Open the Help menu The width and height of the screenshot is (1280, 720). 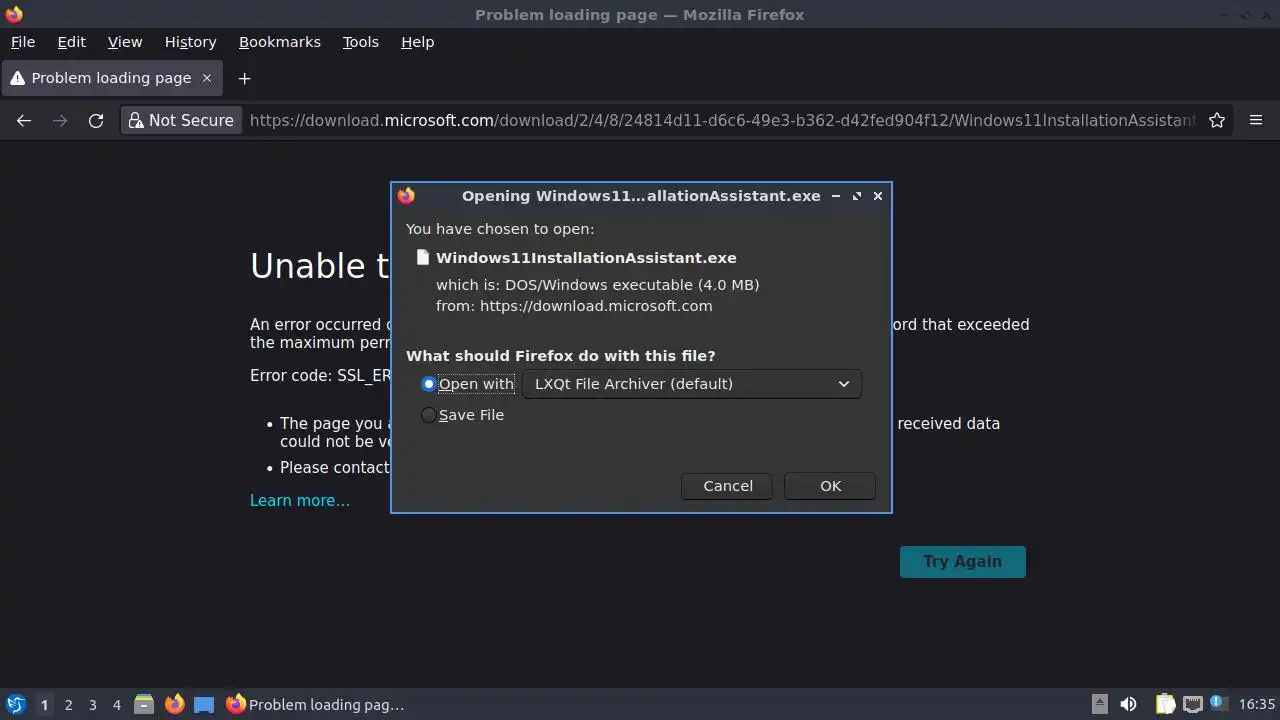click(x=417, y=42)
